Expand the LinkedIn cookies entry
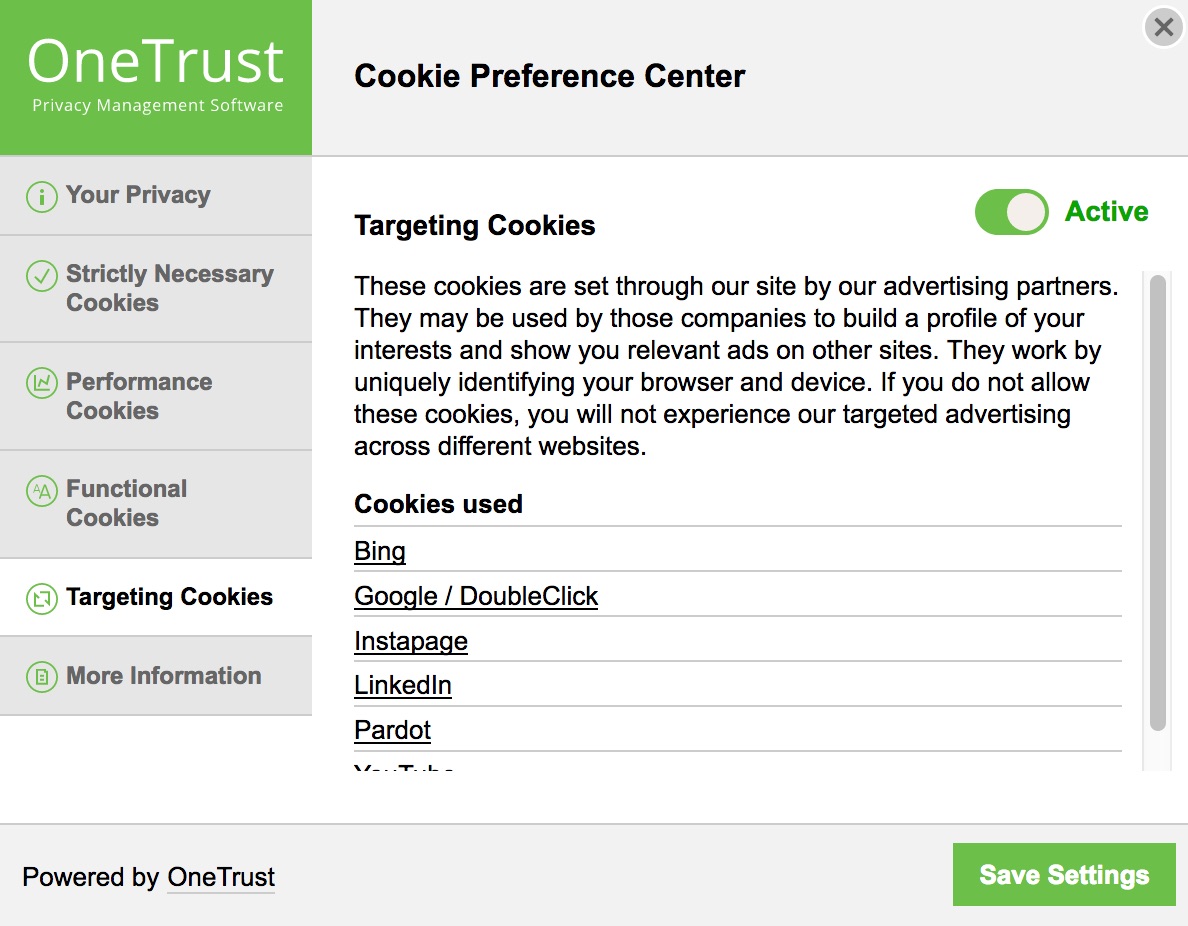 (x=403, y=686)
